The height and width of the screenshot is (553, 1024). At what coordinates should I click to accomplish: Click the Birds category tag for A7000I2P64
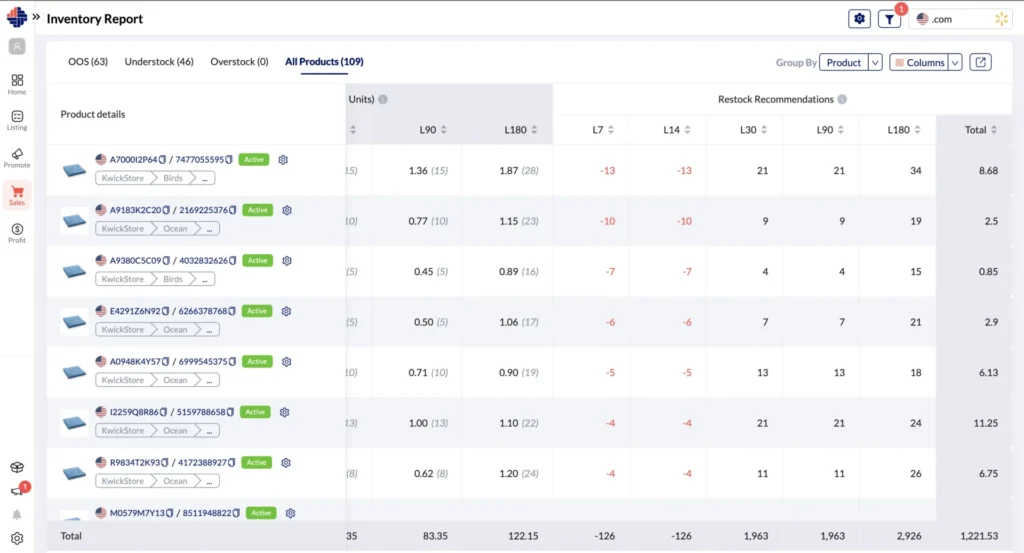pyautogui.click(x=173, y=178)
